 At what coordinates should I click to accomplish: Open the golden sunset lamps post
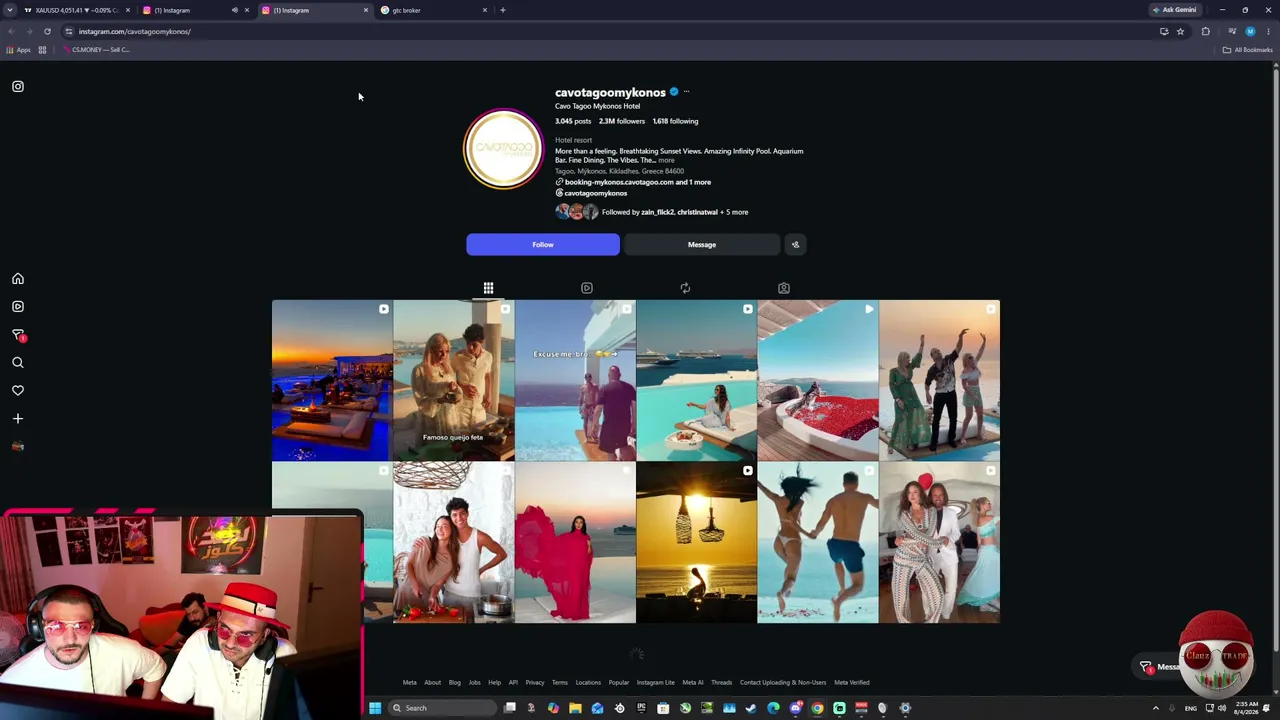coord(697,543)
